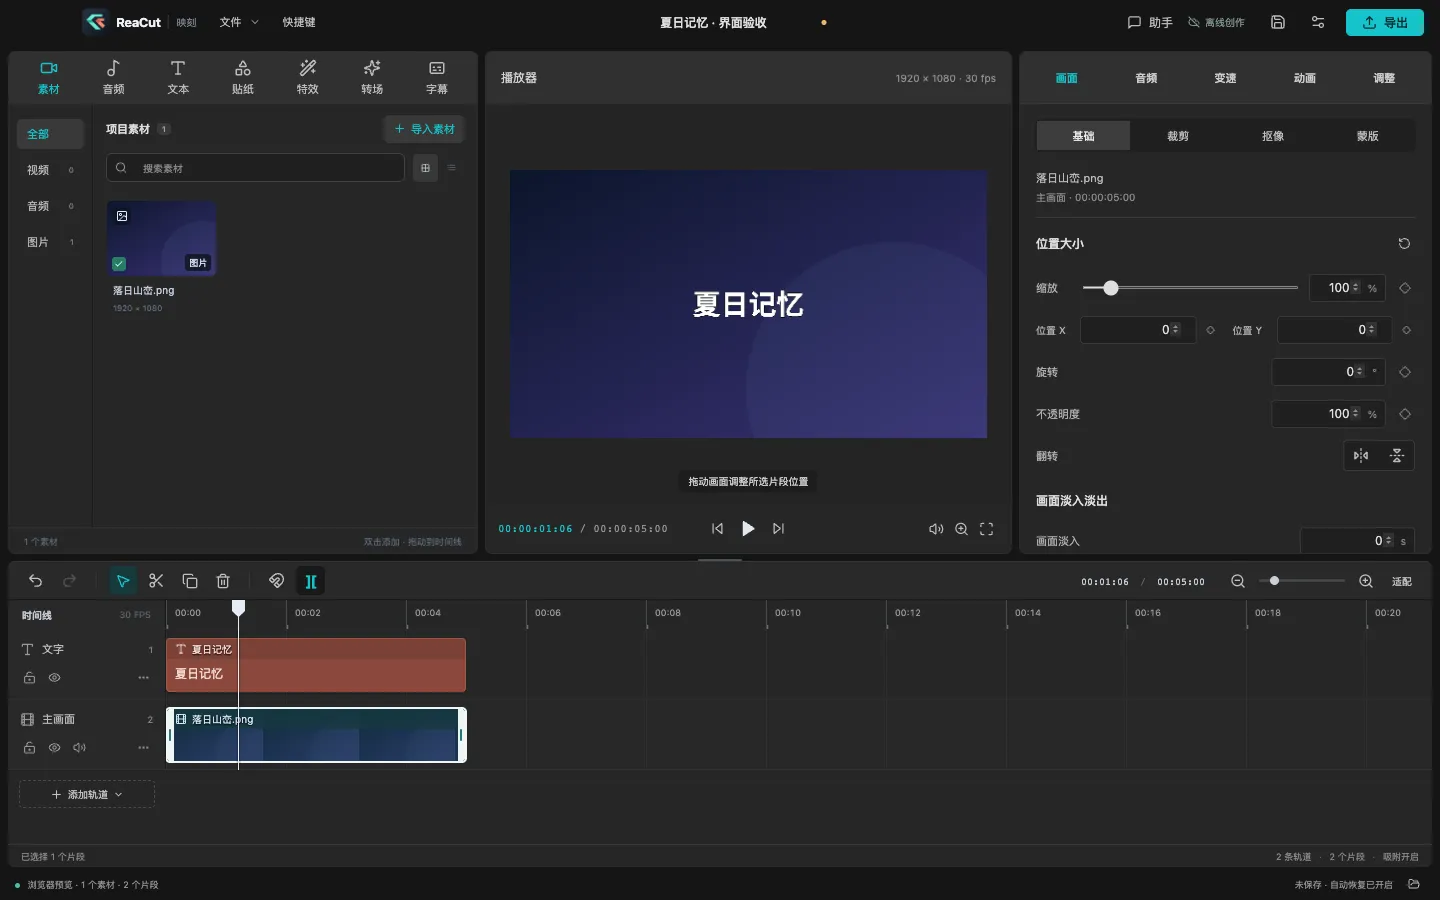Screen dimensions: 1440x900
Task: Zoom out the timeline with the minus magnifier
Action: click(x=1238, y=581)
